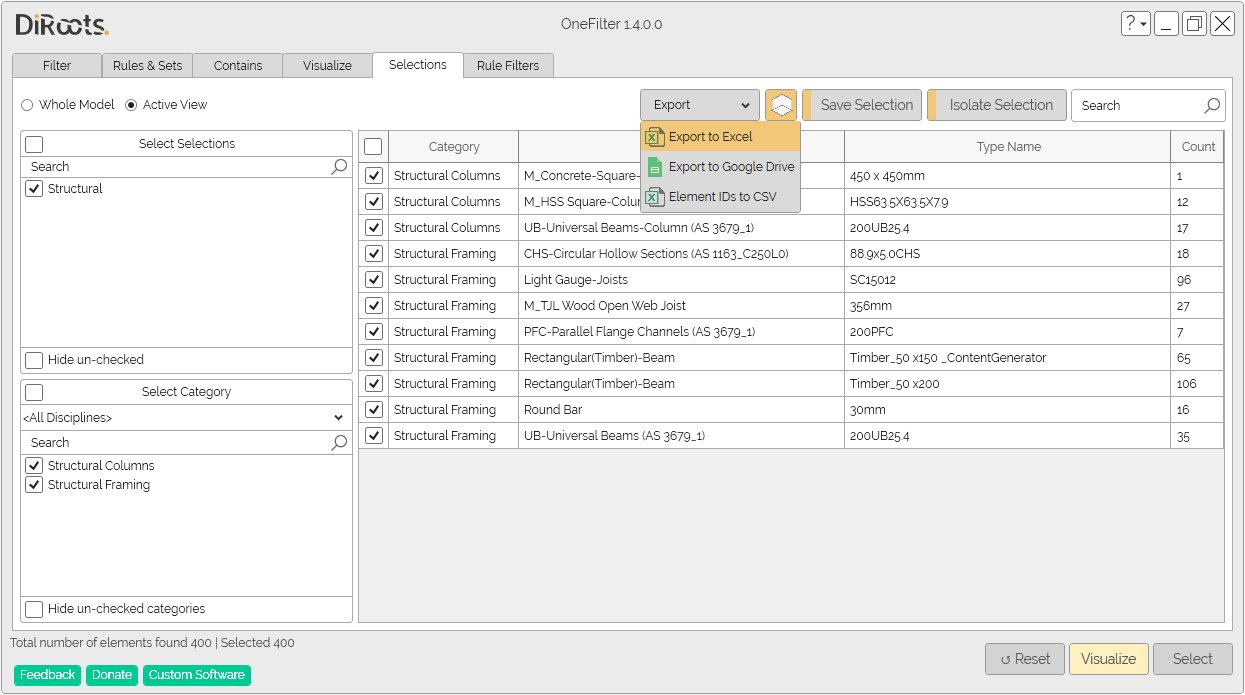The height and width of the screenshot is (695, 1245).
Task: Click the search magnifier under Select Category
Action: [340, 443]
